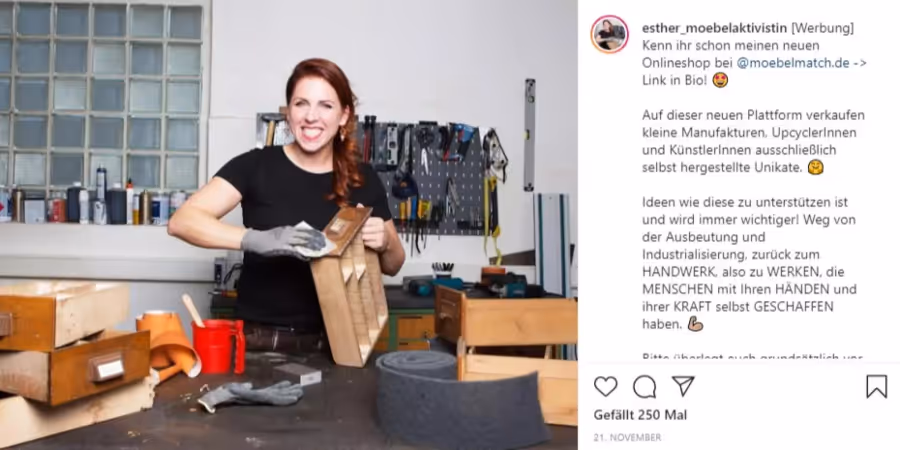View who liked via Gefällt 250 Mal
Image resolution: width=900 pixels, height=450 pixels.
point(640,415)
